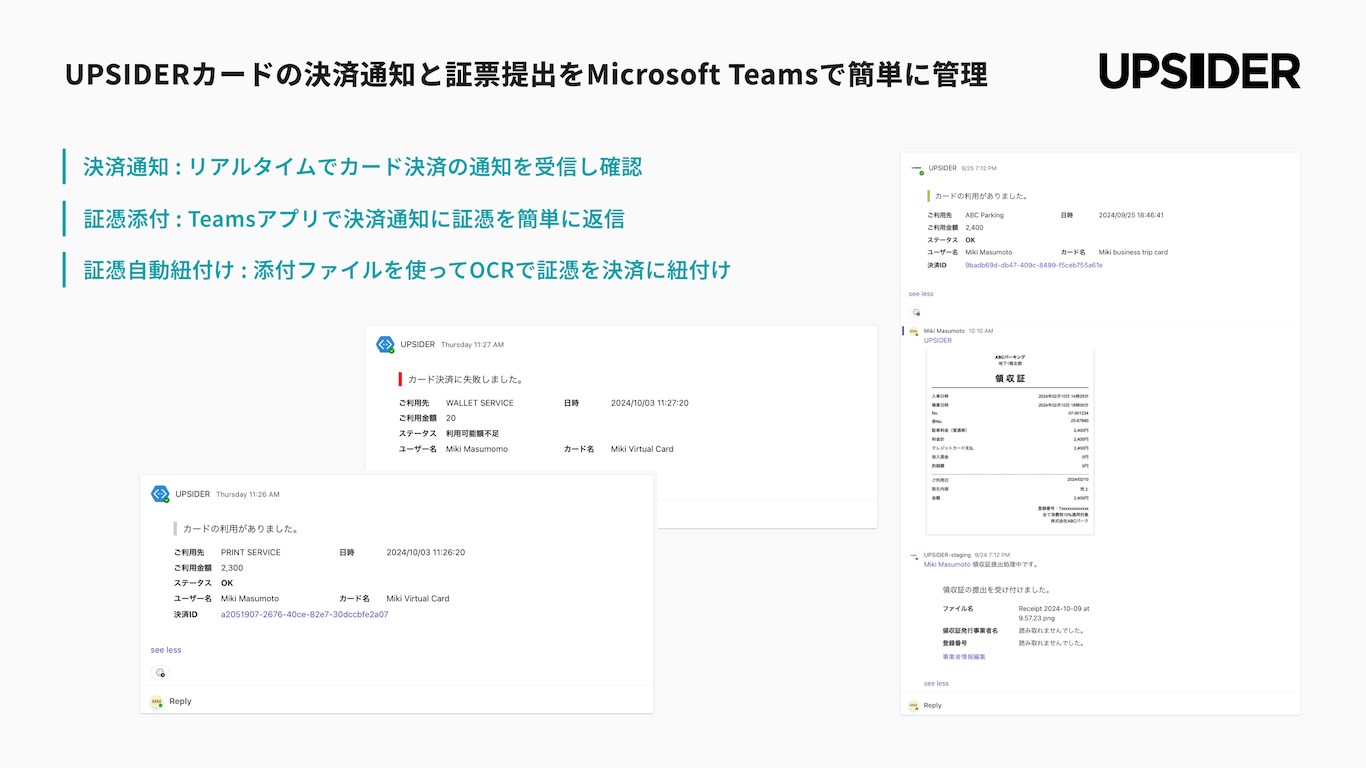Click file name Receipt 2024-10-09 at 9.57.23.png

coord(1054,613)
